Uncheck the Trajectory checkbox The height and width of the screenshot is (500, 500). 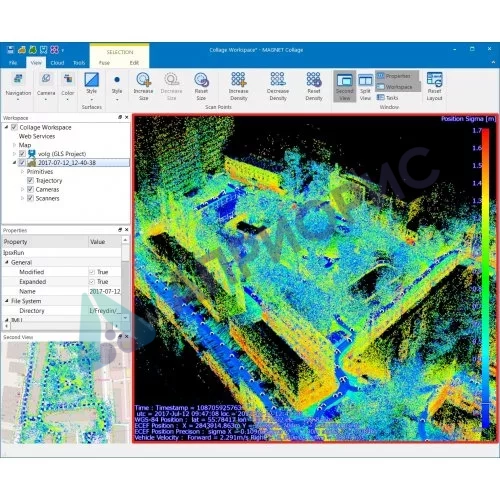30,180
